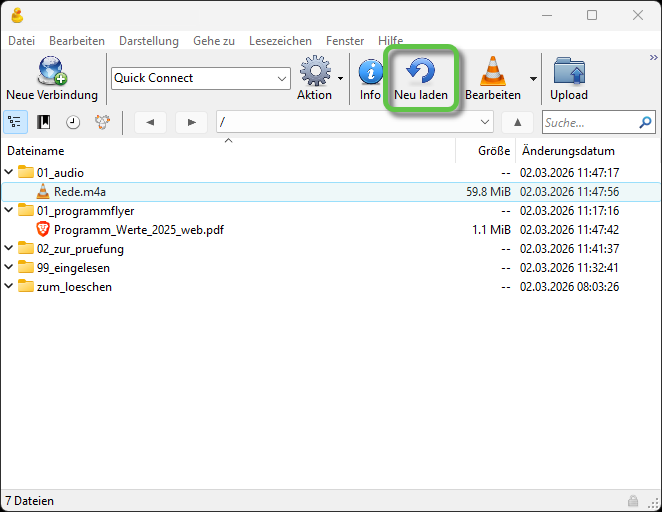Reload the listing with Neu laden
This screenshot has width=662, height=512.
[x=420, y=78]
